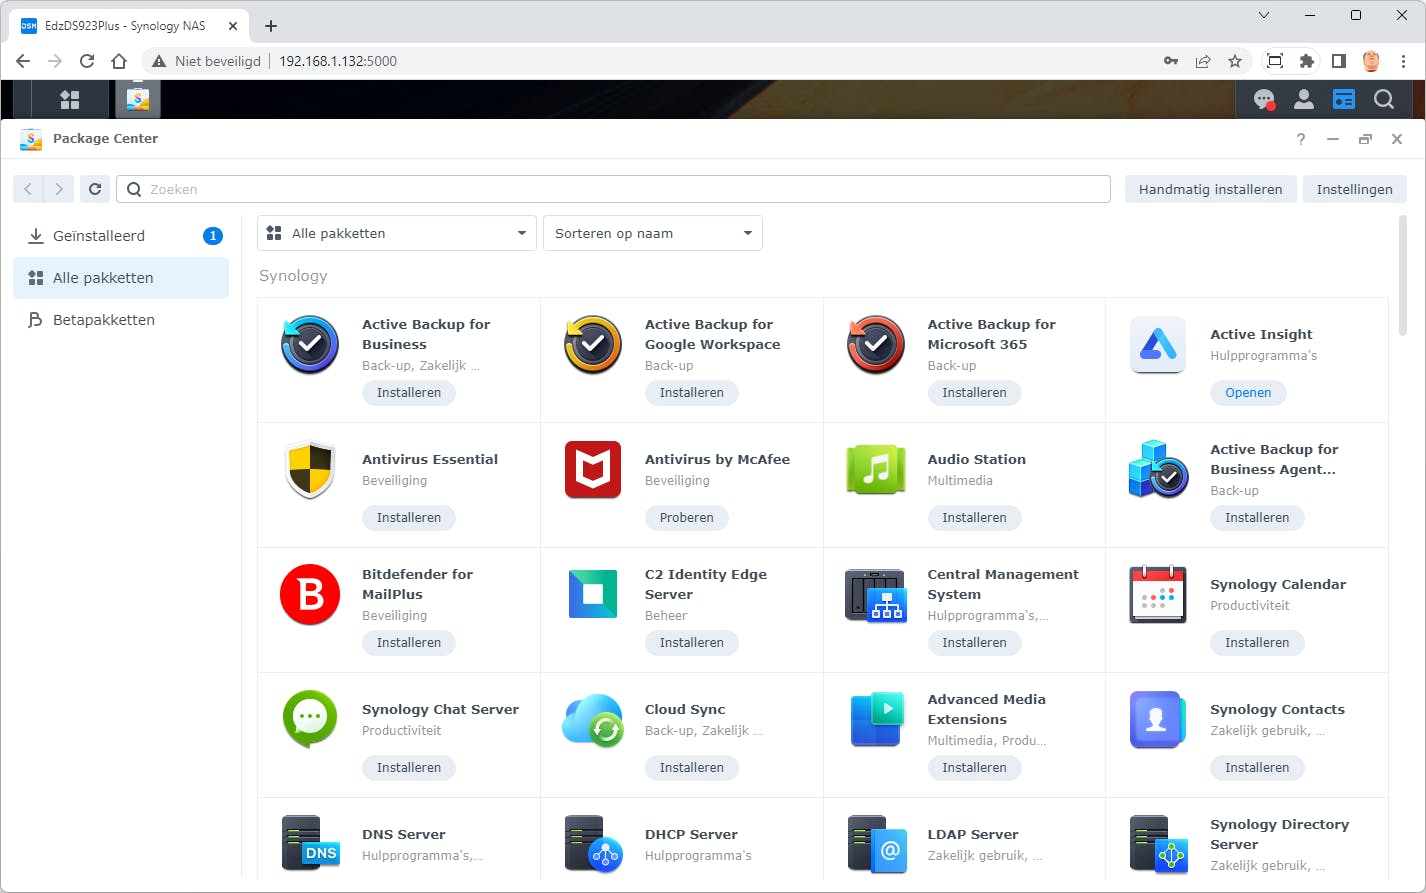Click the Bitdefender for MailPlus icon
This screenshot has height=893, width=1426.
tap(310, 595)
